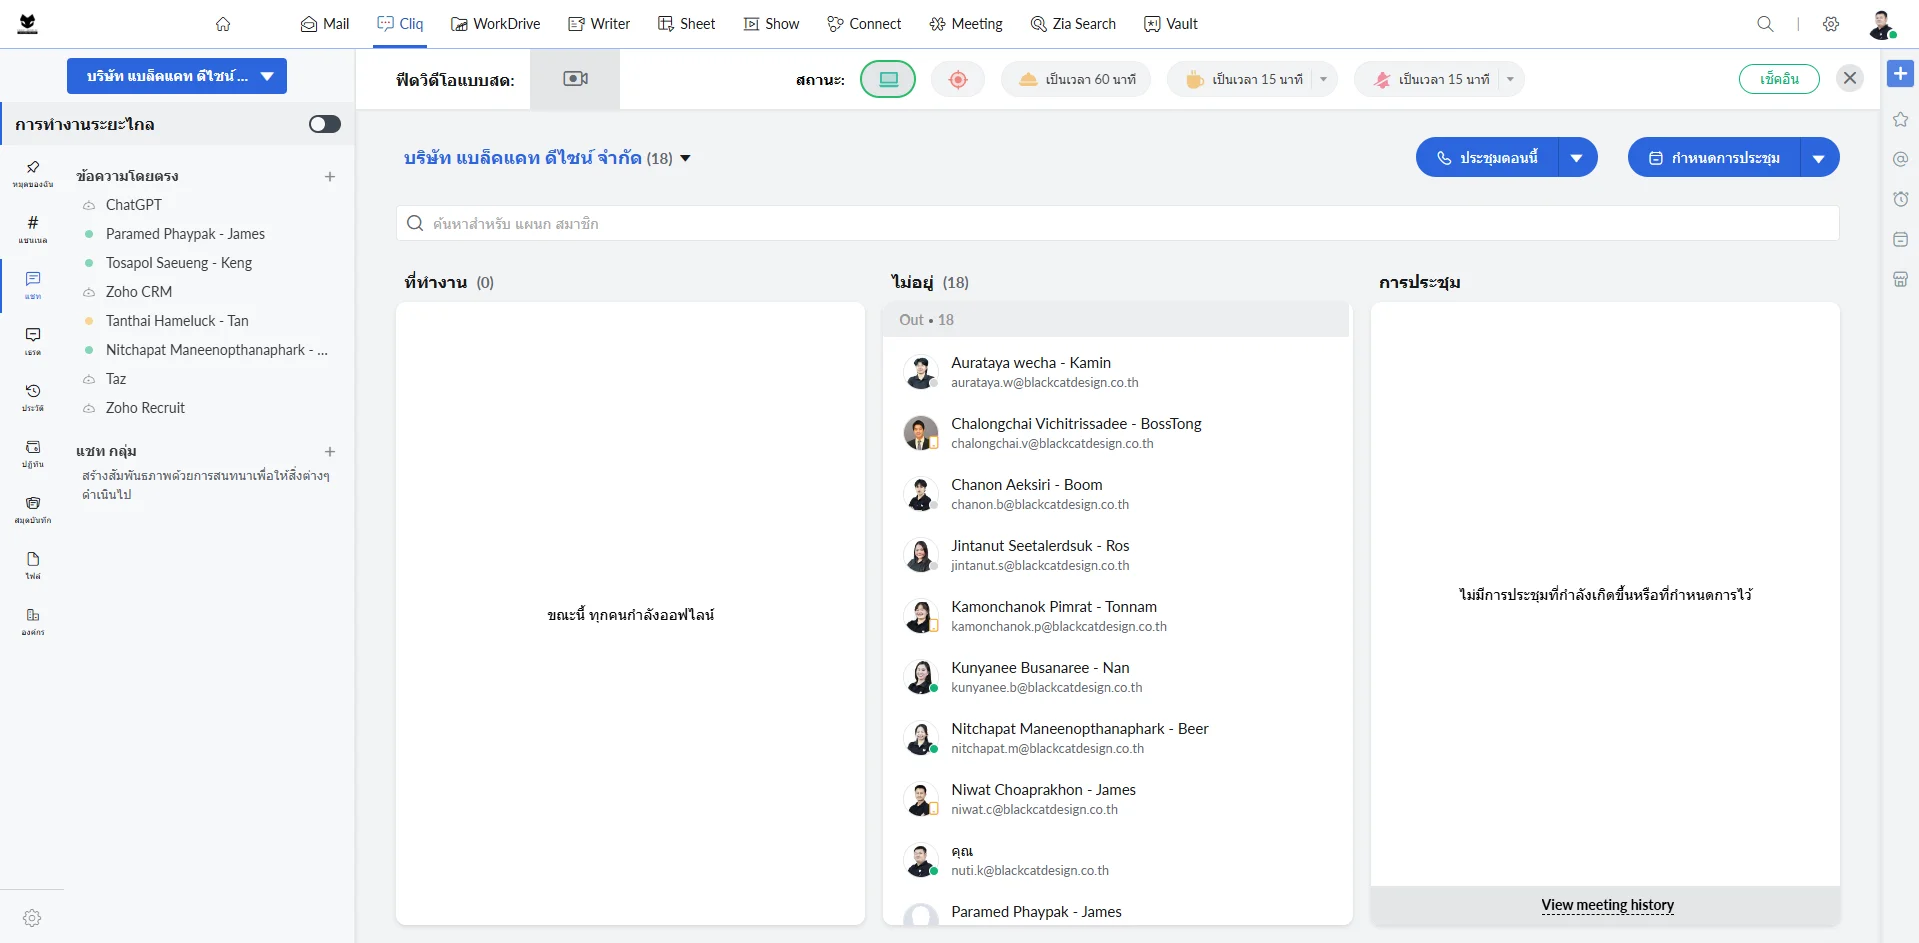Expand the Meet Now button dropdown arrow
The image size is (1919, 943).
[1577, 158]
